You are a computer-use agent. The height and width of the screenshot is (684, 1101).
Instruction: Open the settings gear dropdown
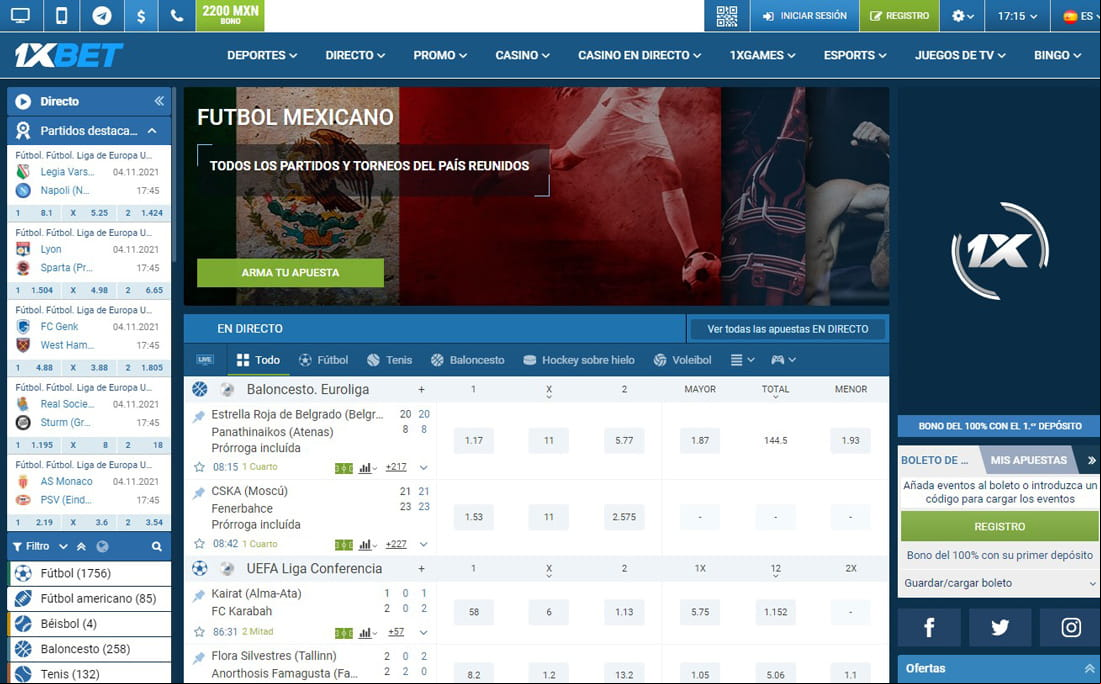coord(963,15)
